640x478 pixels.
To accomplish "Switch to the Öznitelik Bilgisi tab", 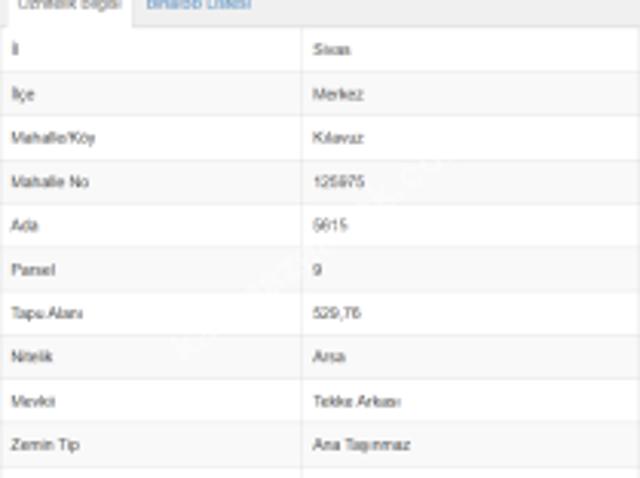I will click(69, 5).
